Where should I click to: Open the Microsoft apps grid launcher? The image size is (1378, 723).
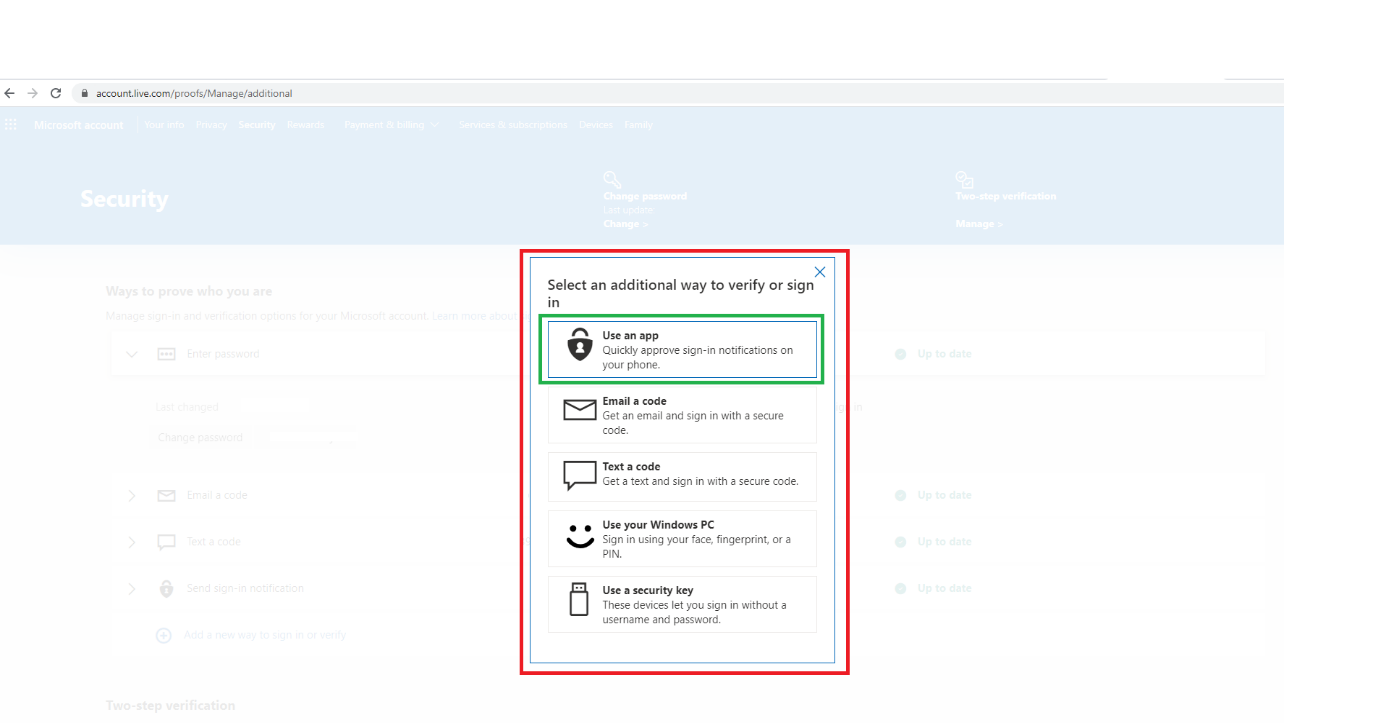pyautogui.click(x=11, y=125)
